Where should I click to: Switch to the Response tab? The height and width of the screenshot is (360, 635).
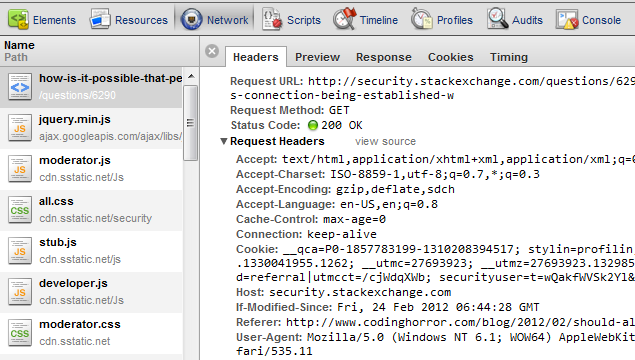point(384,57)
